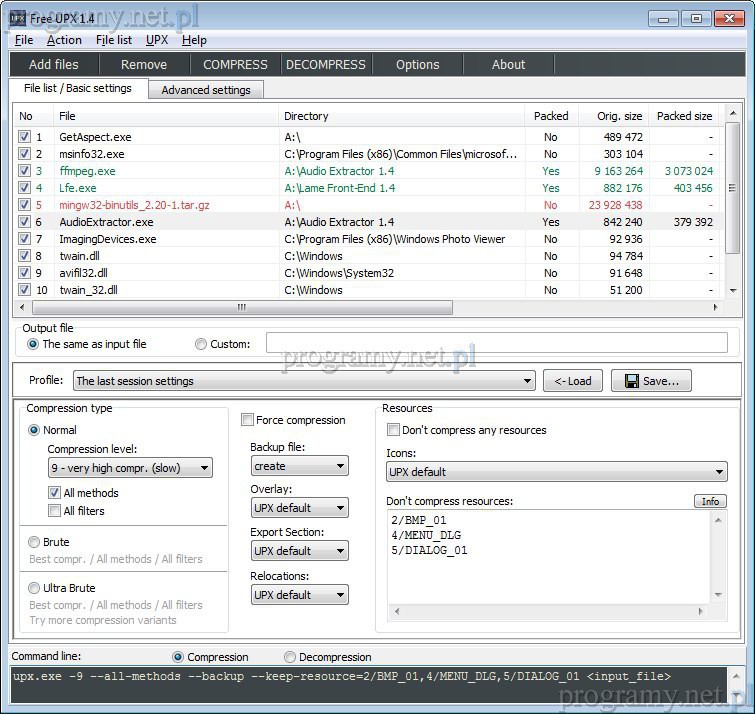Click Add files in the toolbar
This screenshot has width=755, height=714.
point(54,64)
